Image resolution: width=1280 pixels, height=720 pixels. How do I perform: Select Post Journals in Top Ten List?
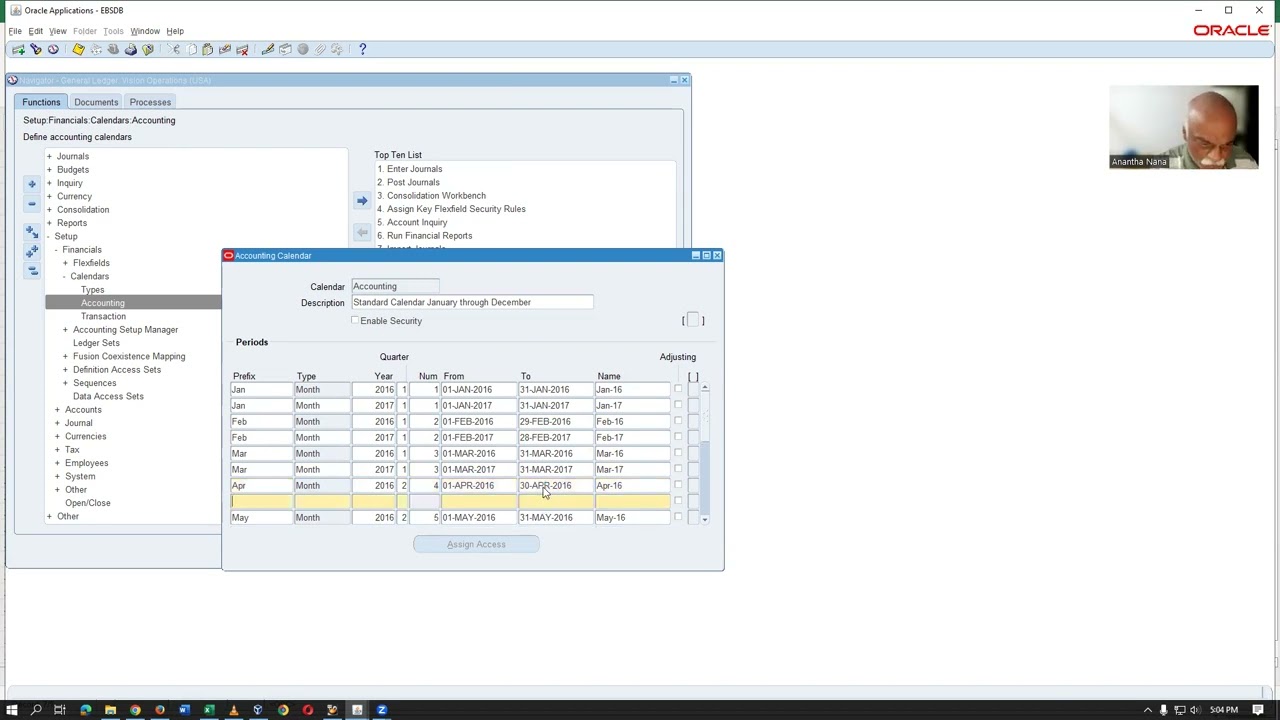point(409,182)
